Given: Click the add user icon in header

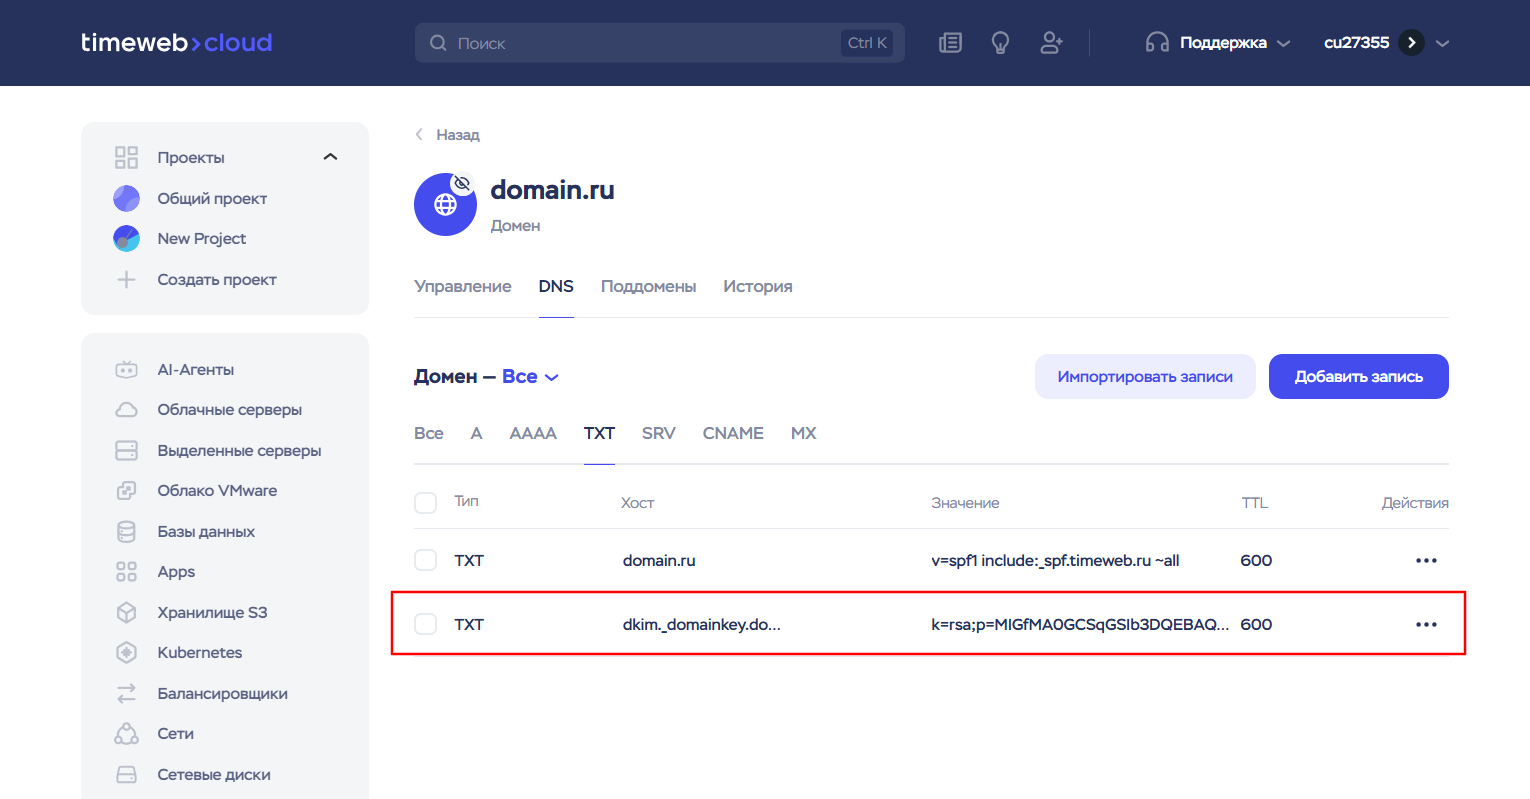Looking at the screenshot, I should [x=1051, y=43].
